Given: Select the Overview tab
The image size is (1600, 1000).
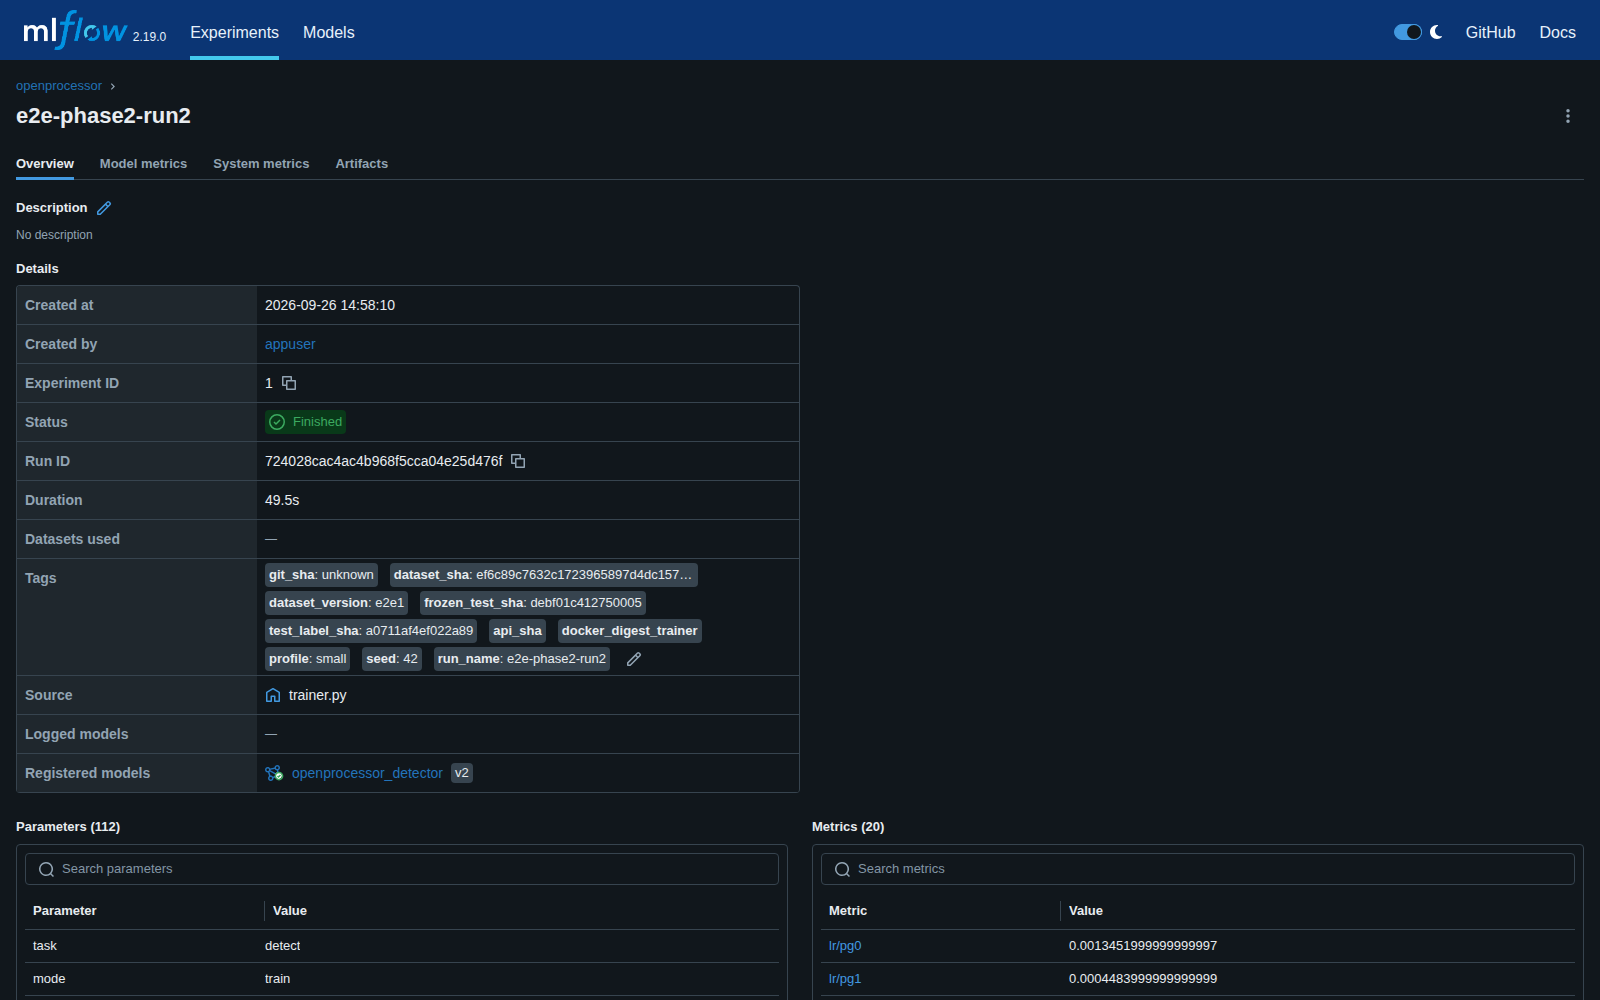Looking at the screenshot, I should pyautogui.click(x=45, y=164).
